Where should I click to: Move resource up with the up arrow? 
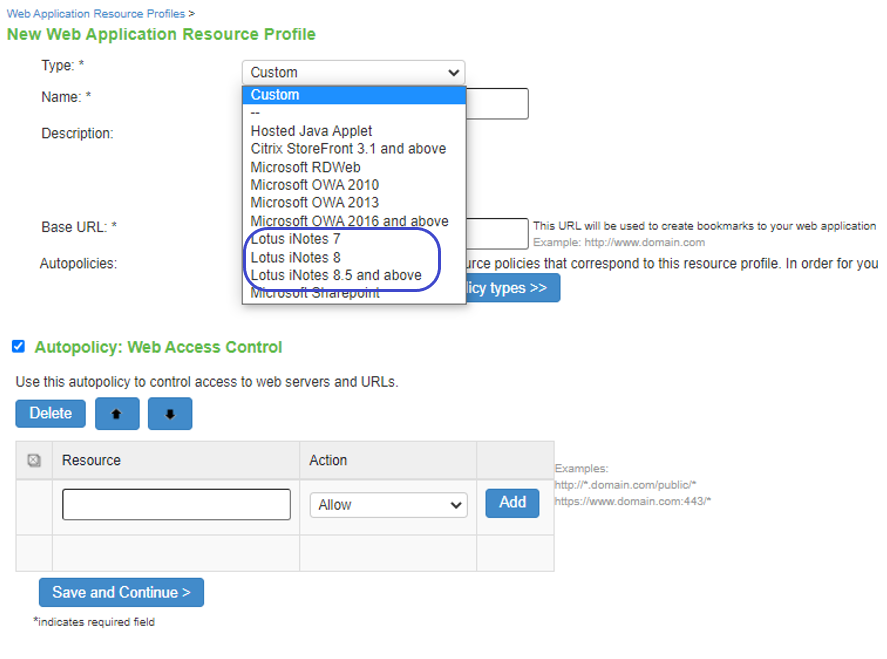point(117,414)
